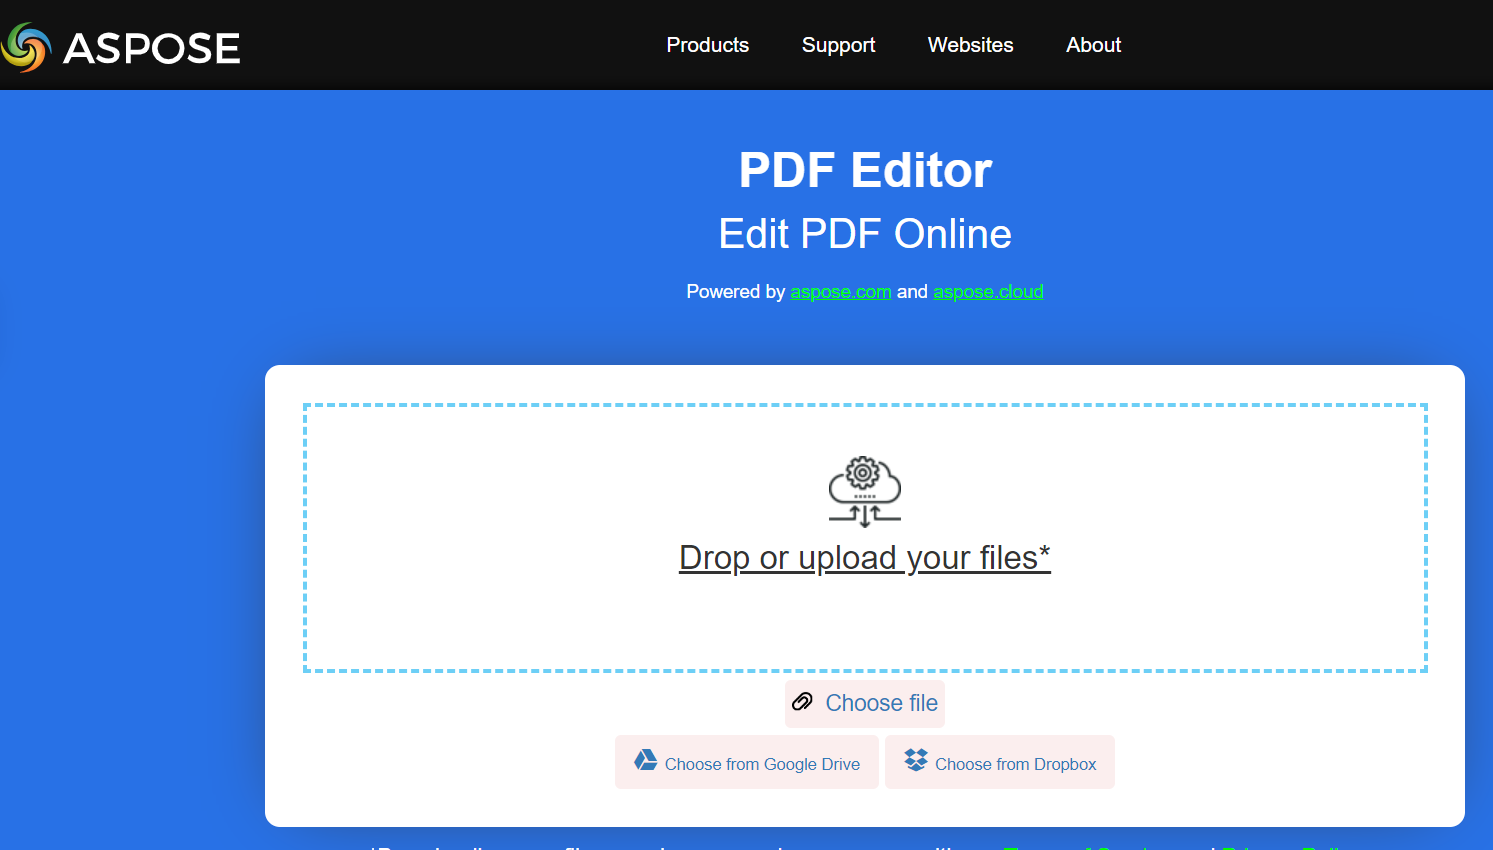
Task: Click the 'Drop or upload your files' link
Action: pyautogui.click(x=864, y=558)
